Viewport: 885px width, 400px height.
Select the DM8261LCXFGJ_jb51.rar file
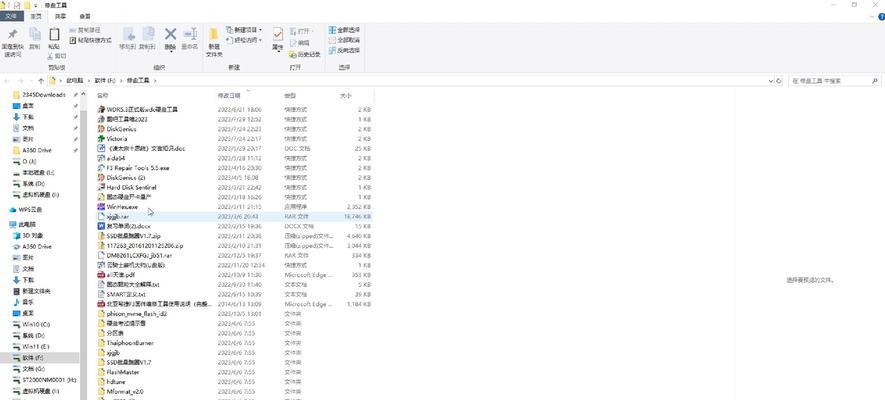(x=234, y=256)
